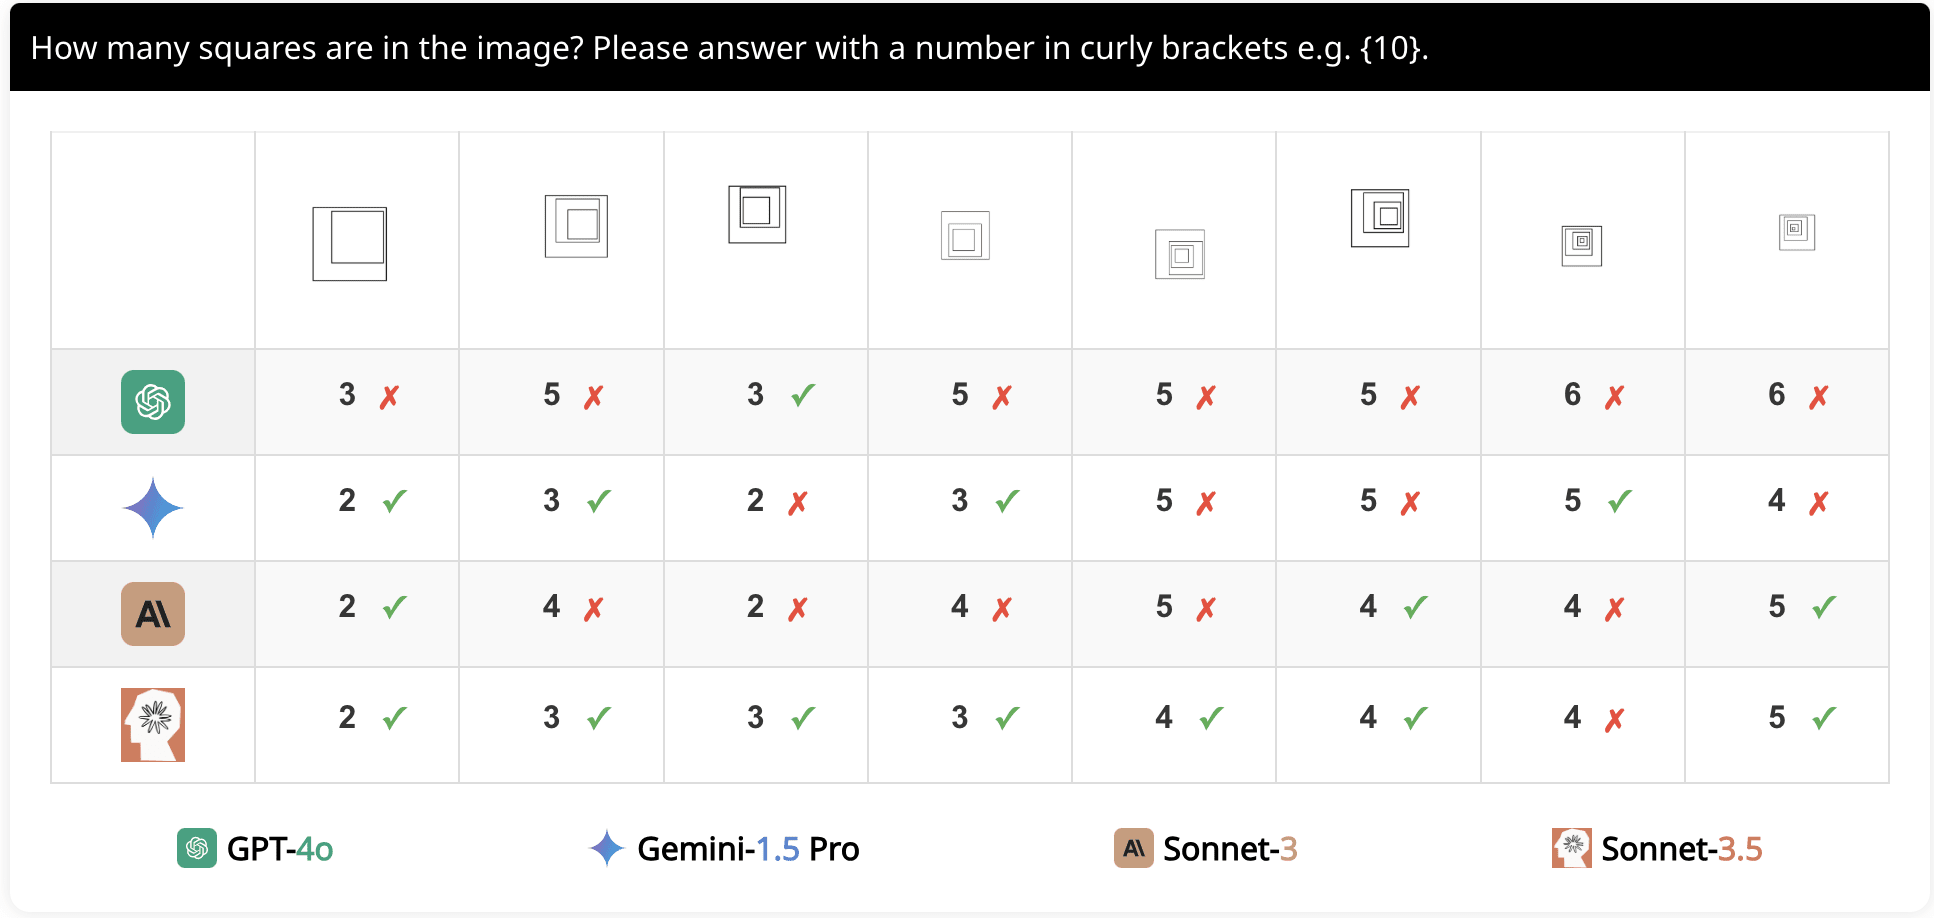The width and height of the screenshot is (1934, 918).
Task: Click the question prompt text in black header
Action: click(729, 48)
